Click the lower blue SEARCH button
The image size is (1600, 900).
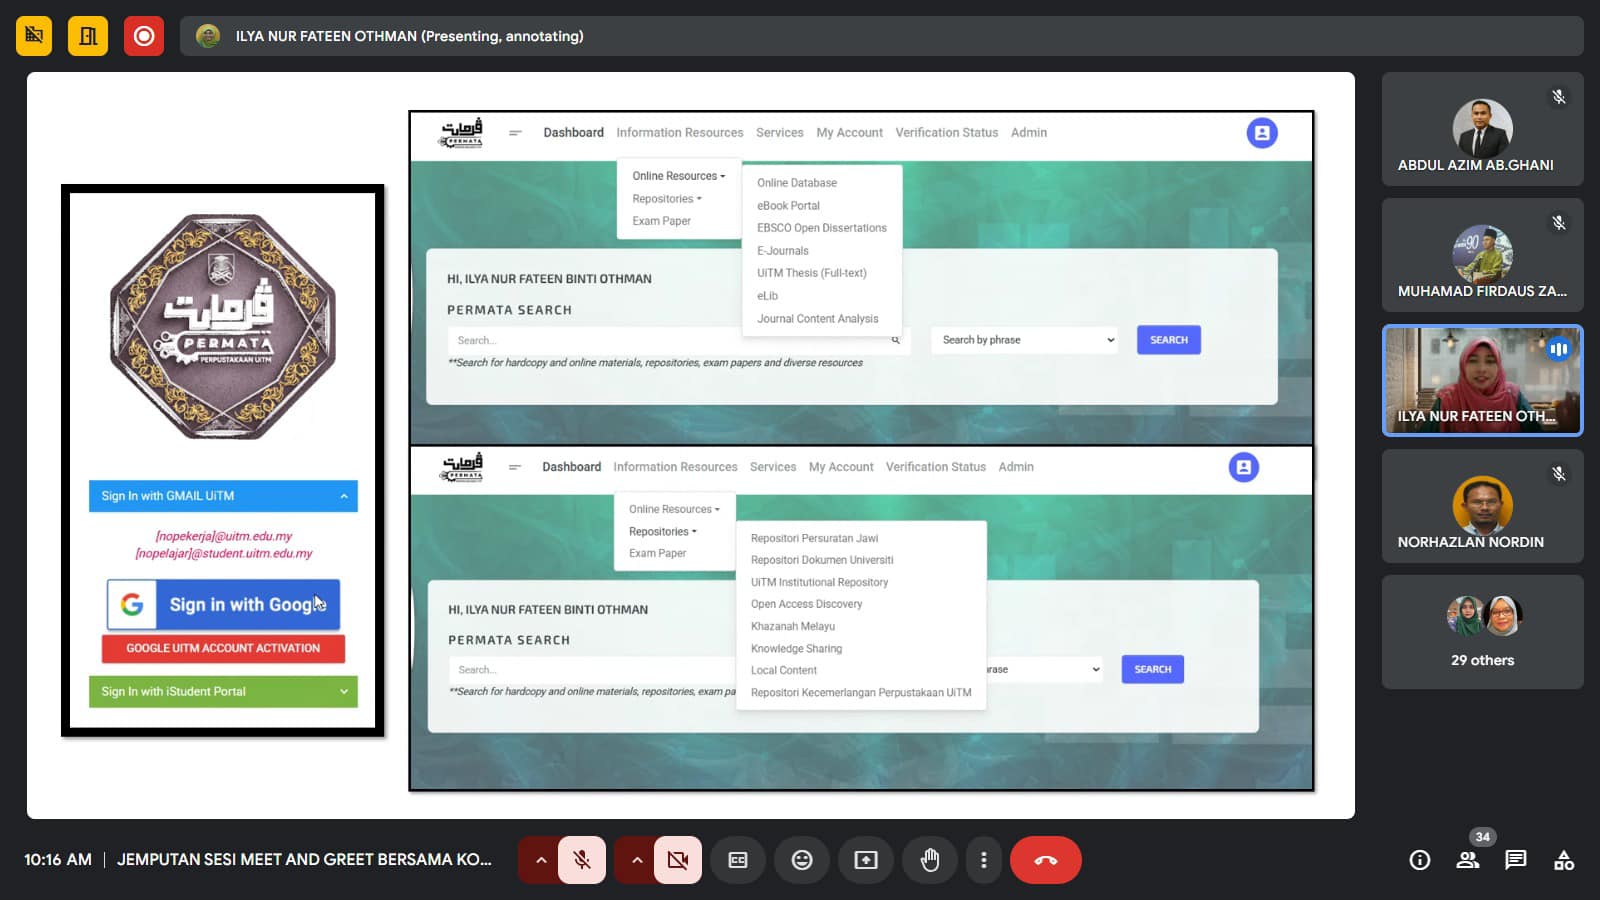click(1153, 669)
